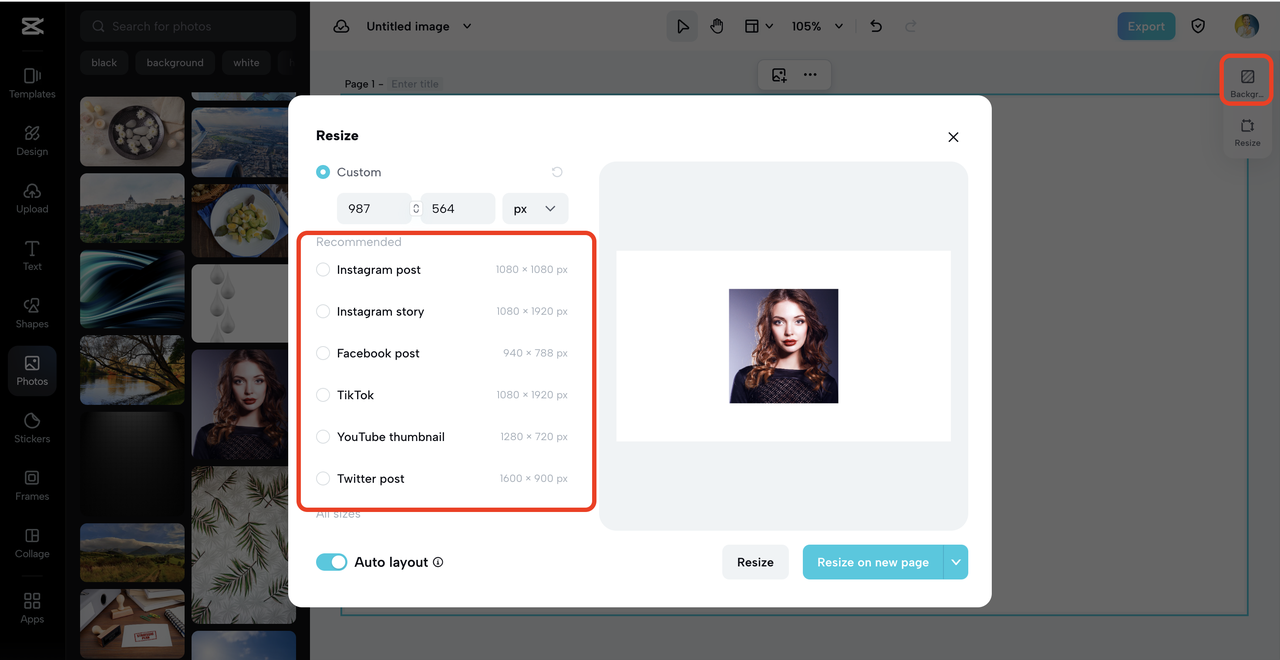Click the Resize tool in right sidebar
This screenshot has height=660, width=1280.
pyautogui.click(x=1247, y=132)
